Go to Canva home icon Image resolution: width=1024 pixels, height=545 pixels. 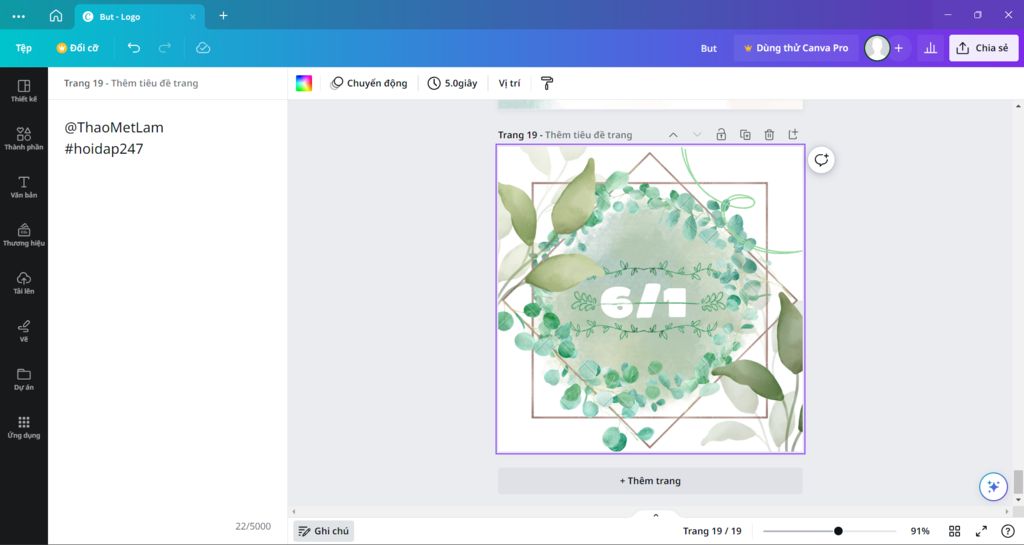tap(56, 16)
